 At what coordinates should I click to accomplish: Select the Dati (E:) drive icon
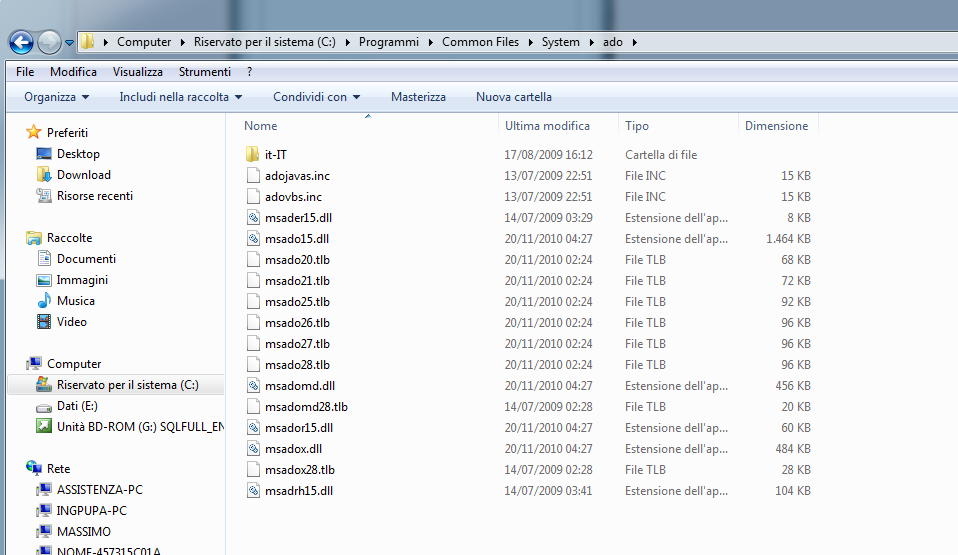pos(44,406)
